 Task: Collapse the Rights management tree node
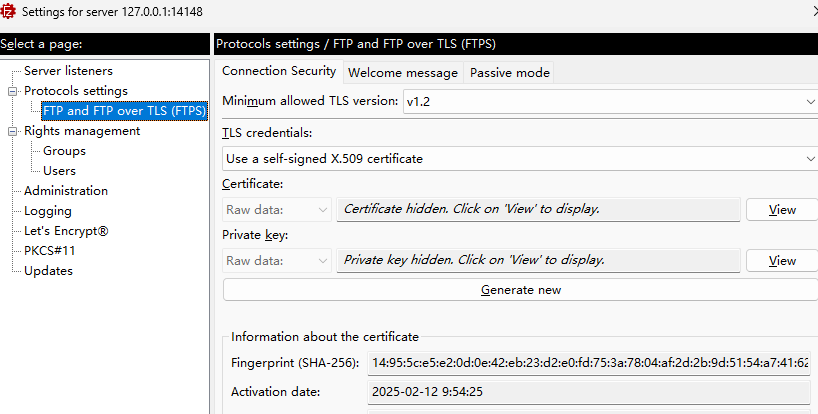pyautogui.click(x=13, y=131)
